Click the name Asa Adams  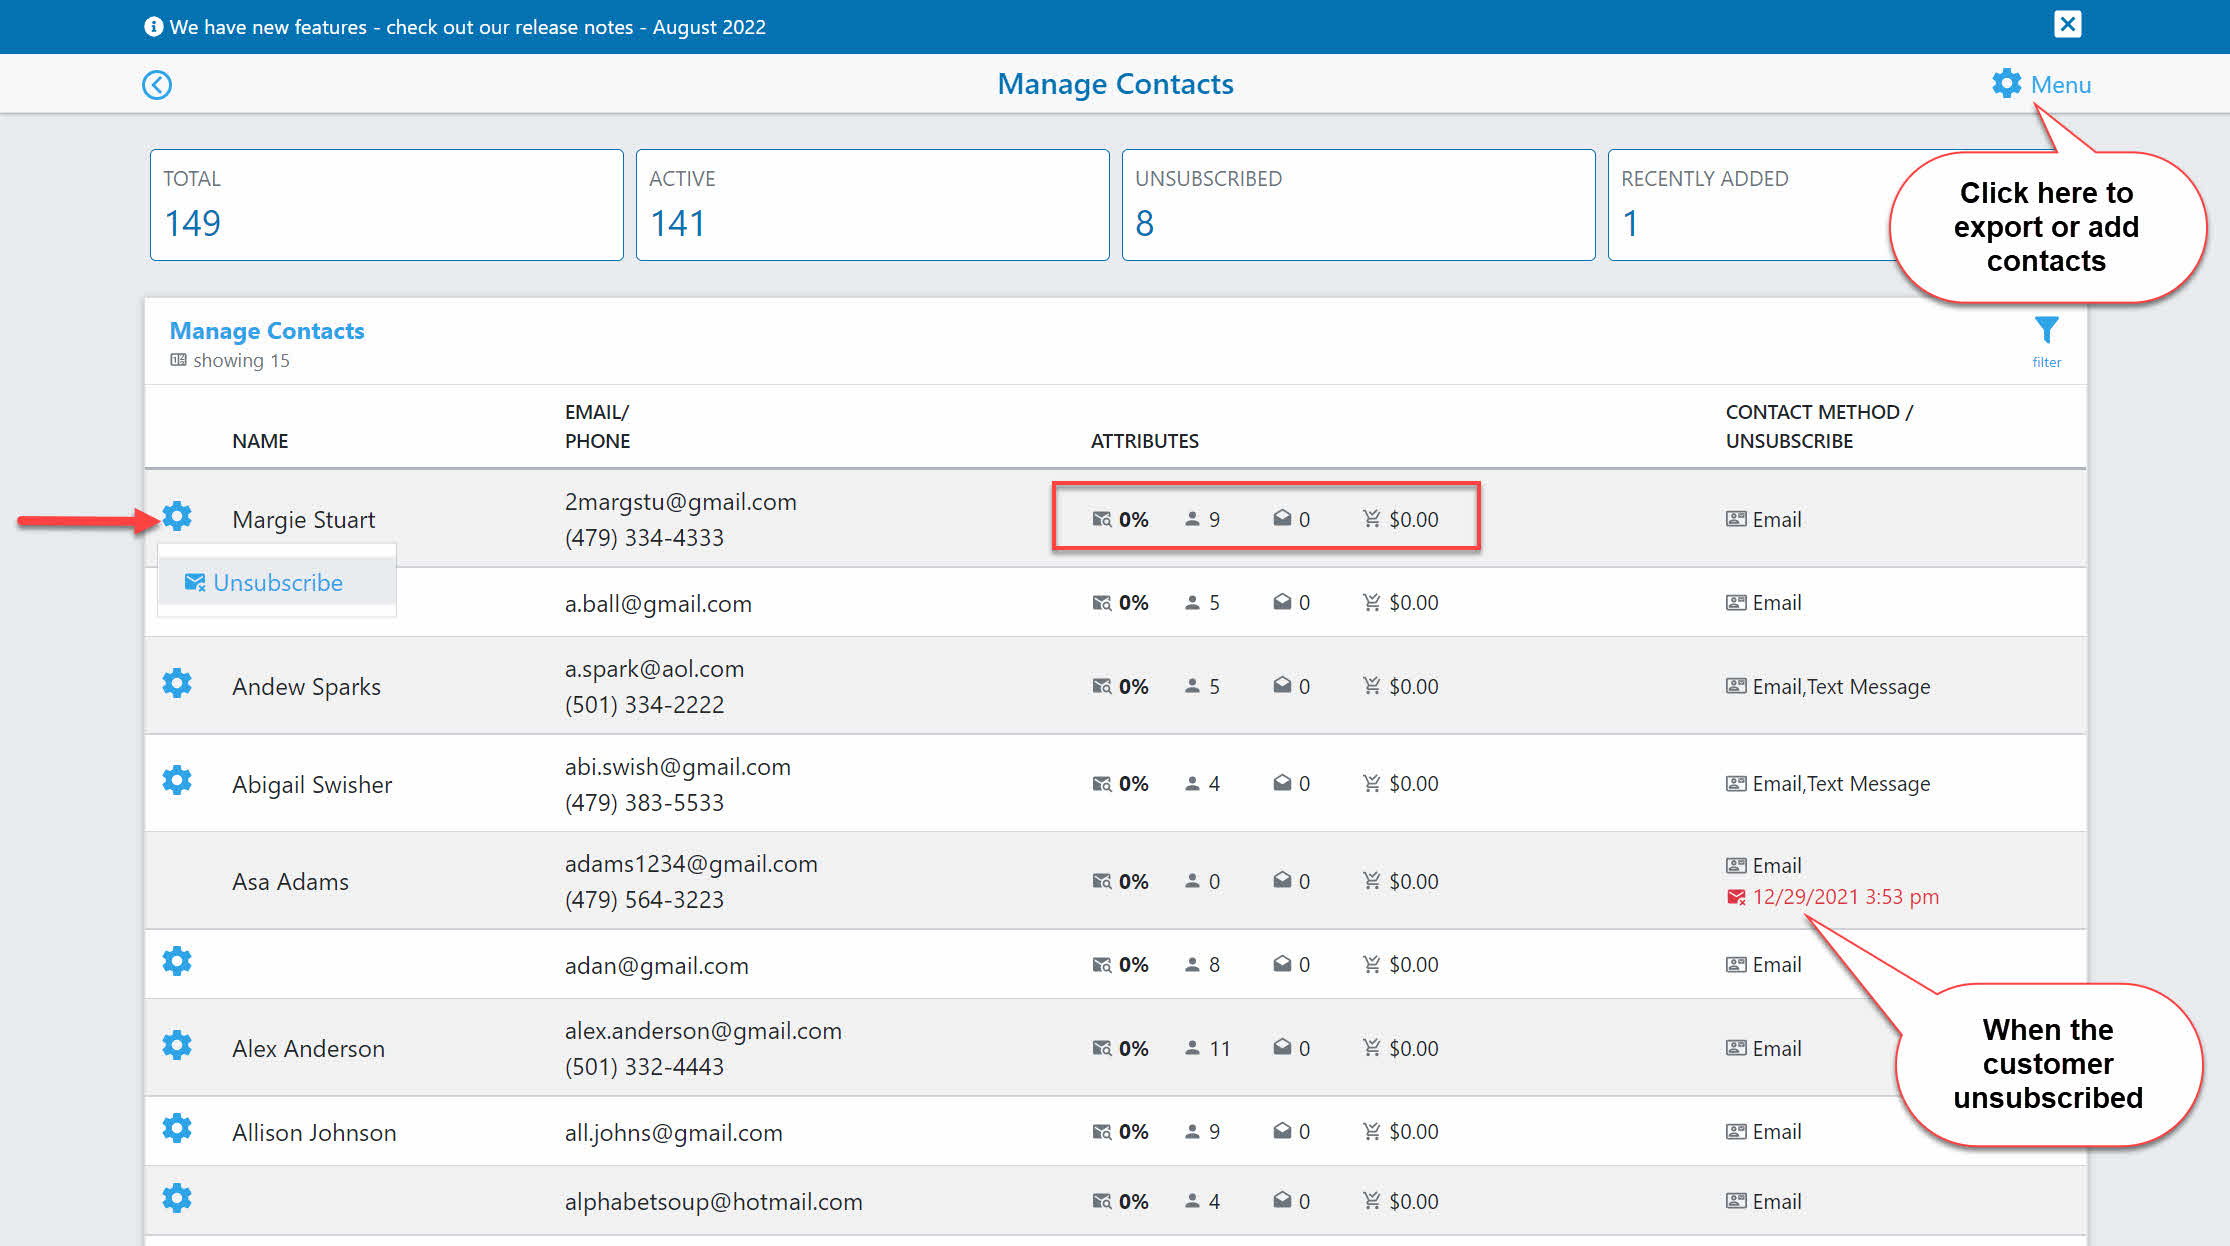(x=290, y=882)
